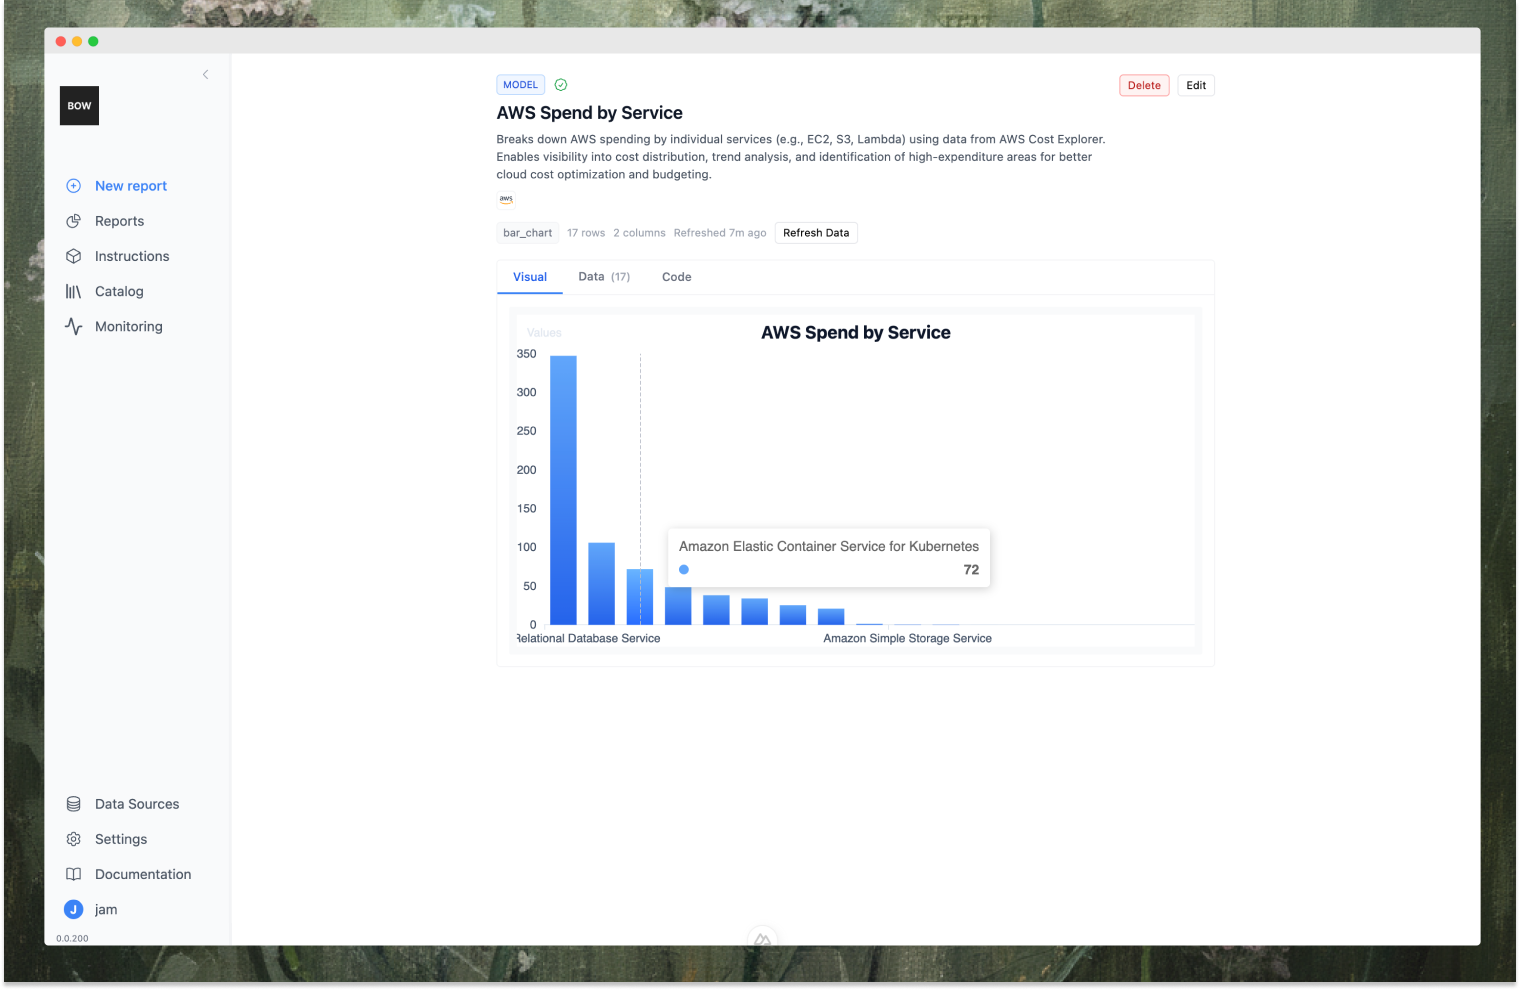Click the blue tooltip series dot

coord(684,570)
